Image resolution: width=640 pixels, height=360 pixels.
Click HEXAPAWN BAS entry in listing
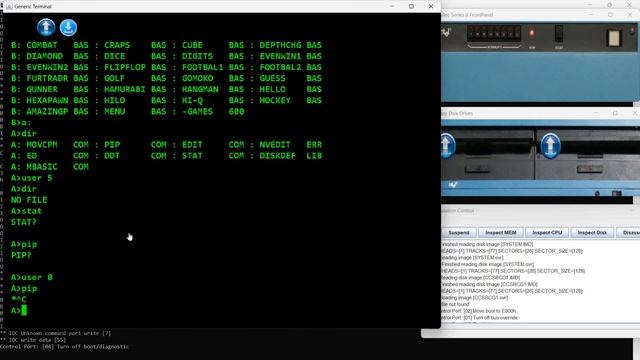pos(58,100)
